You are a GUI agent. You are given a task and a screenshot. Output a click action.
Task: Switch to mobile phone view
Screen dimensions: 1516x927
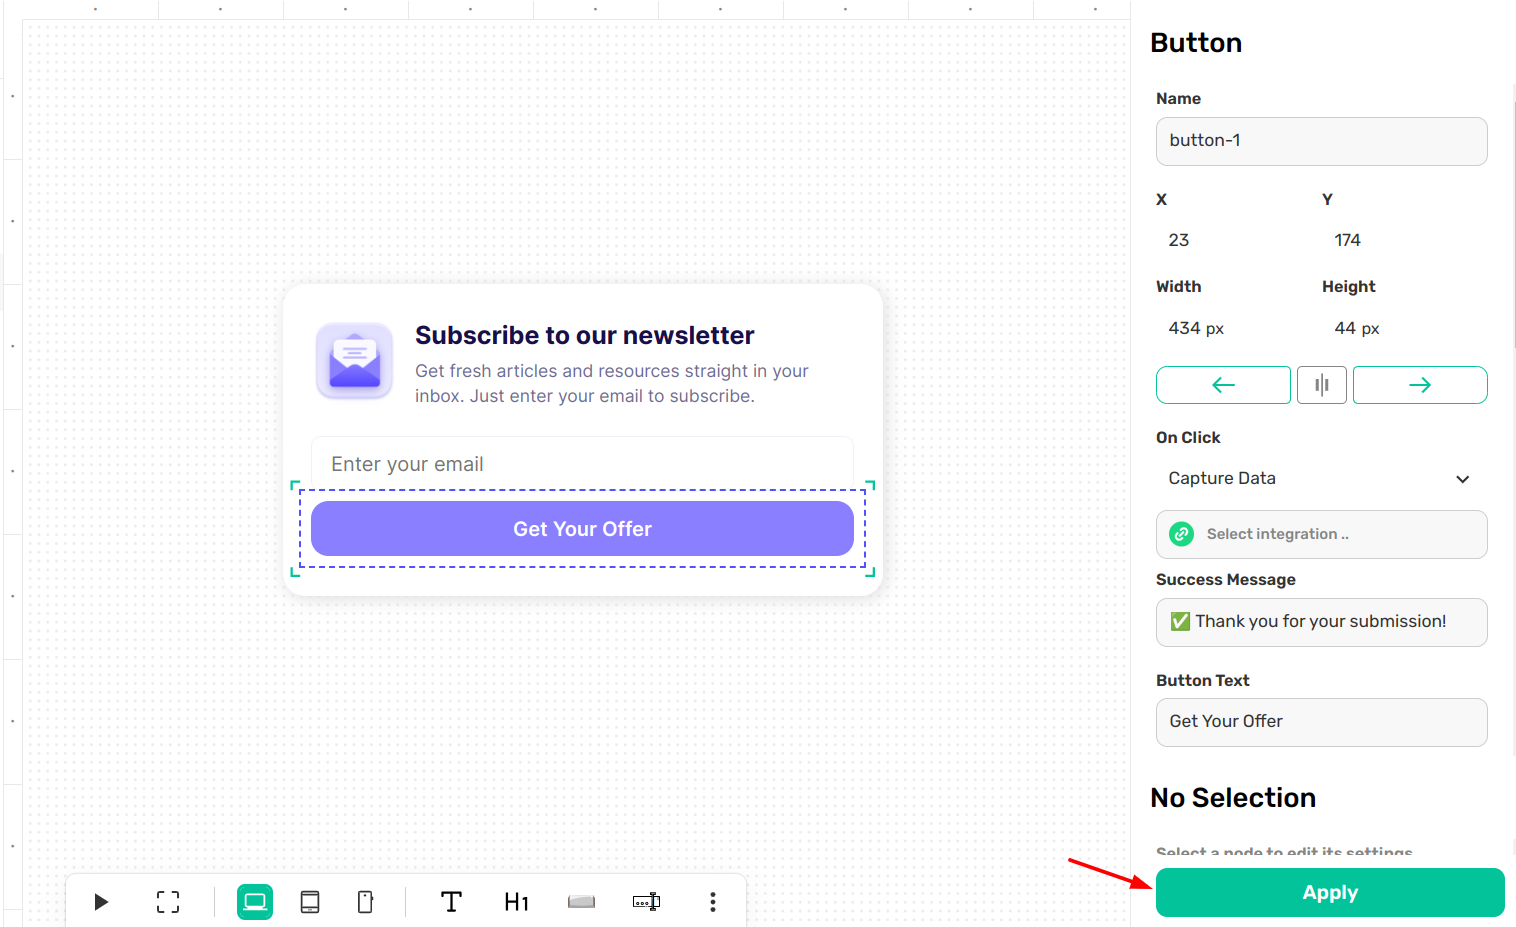365,902
